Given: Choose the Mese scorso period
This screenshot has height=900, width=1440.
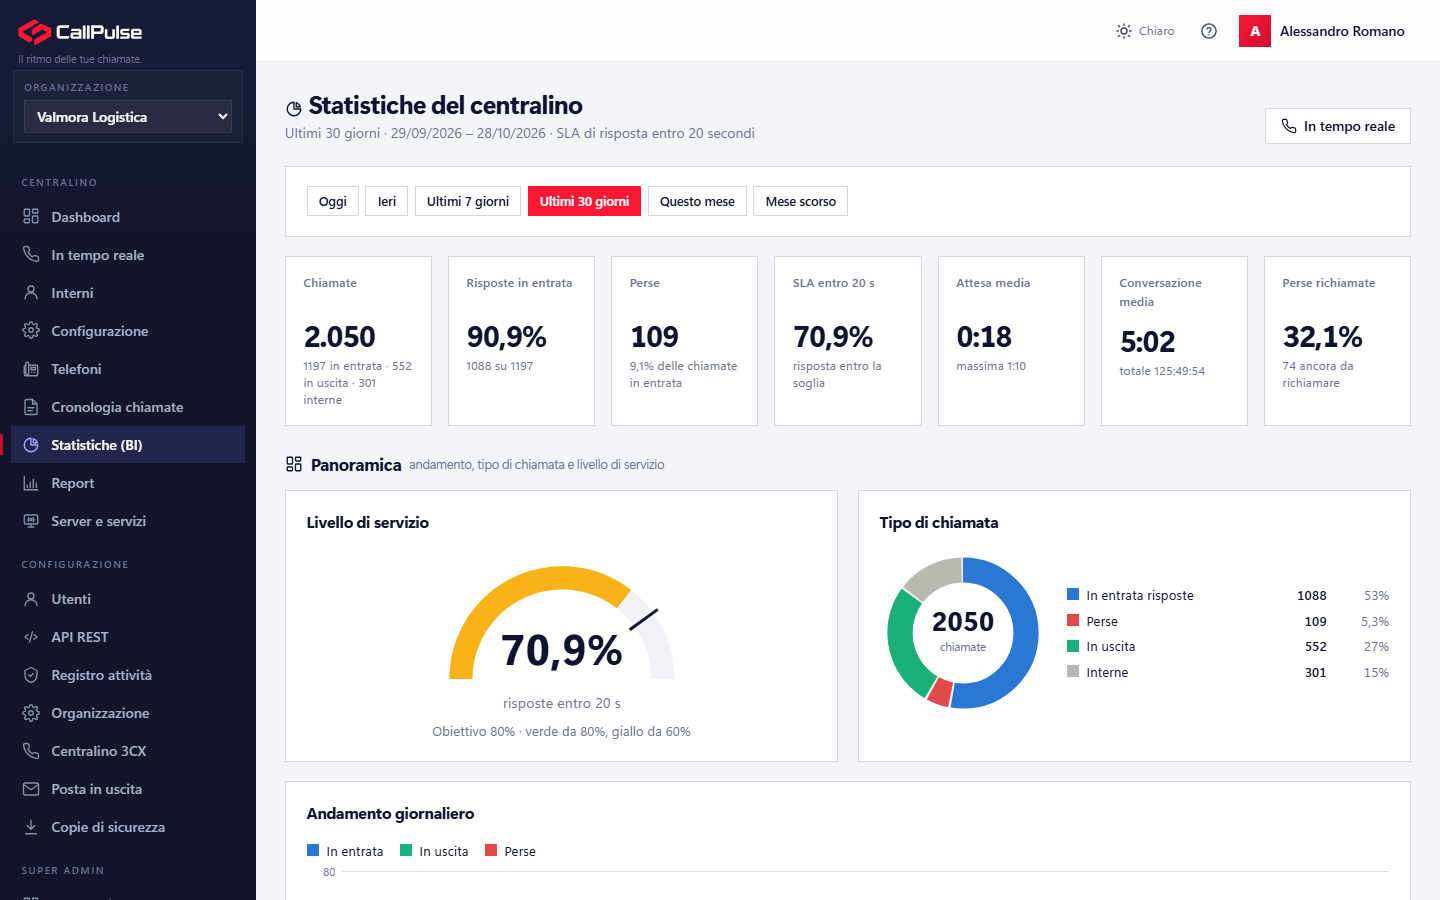Looking at the screenshot, I should 801,201.
